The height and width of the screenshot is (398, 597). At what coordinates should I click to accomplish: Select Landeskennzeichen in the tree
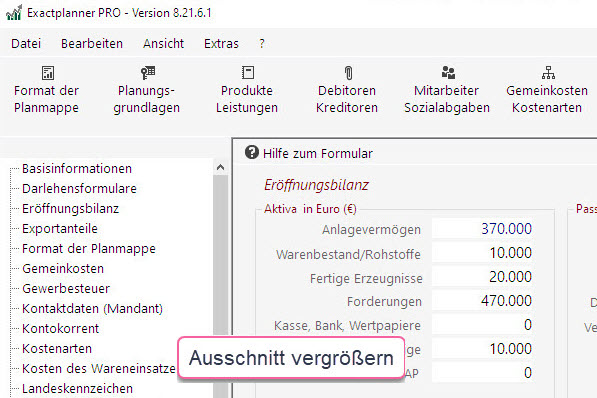77,388
